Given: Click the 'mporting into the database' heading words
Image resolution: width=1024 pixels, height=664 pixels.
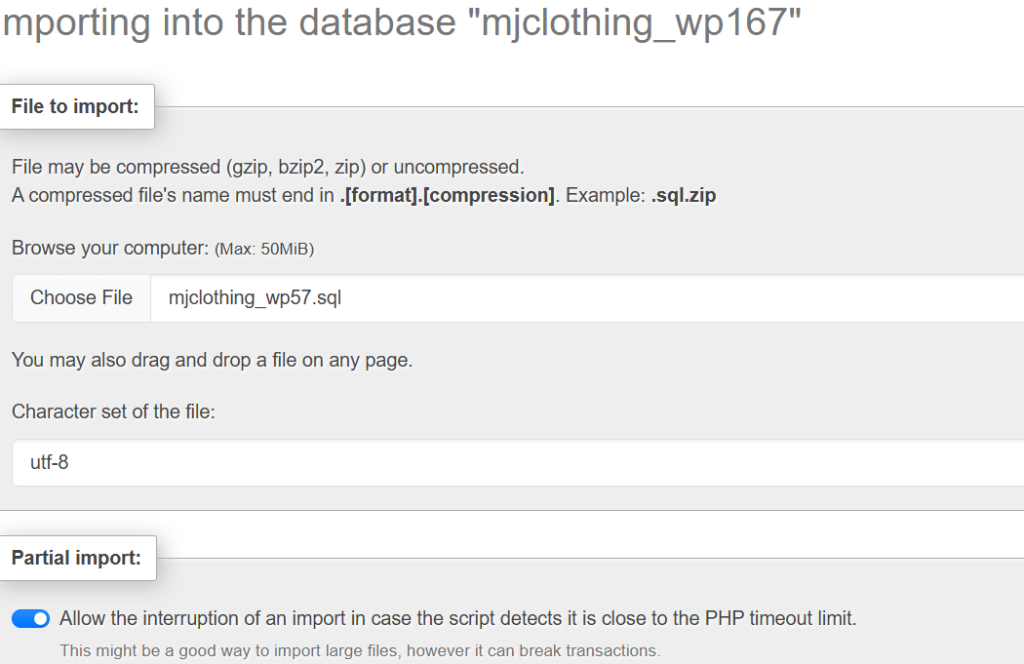Looking at the screenshot, I should coord(230,23).
